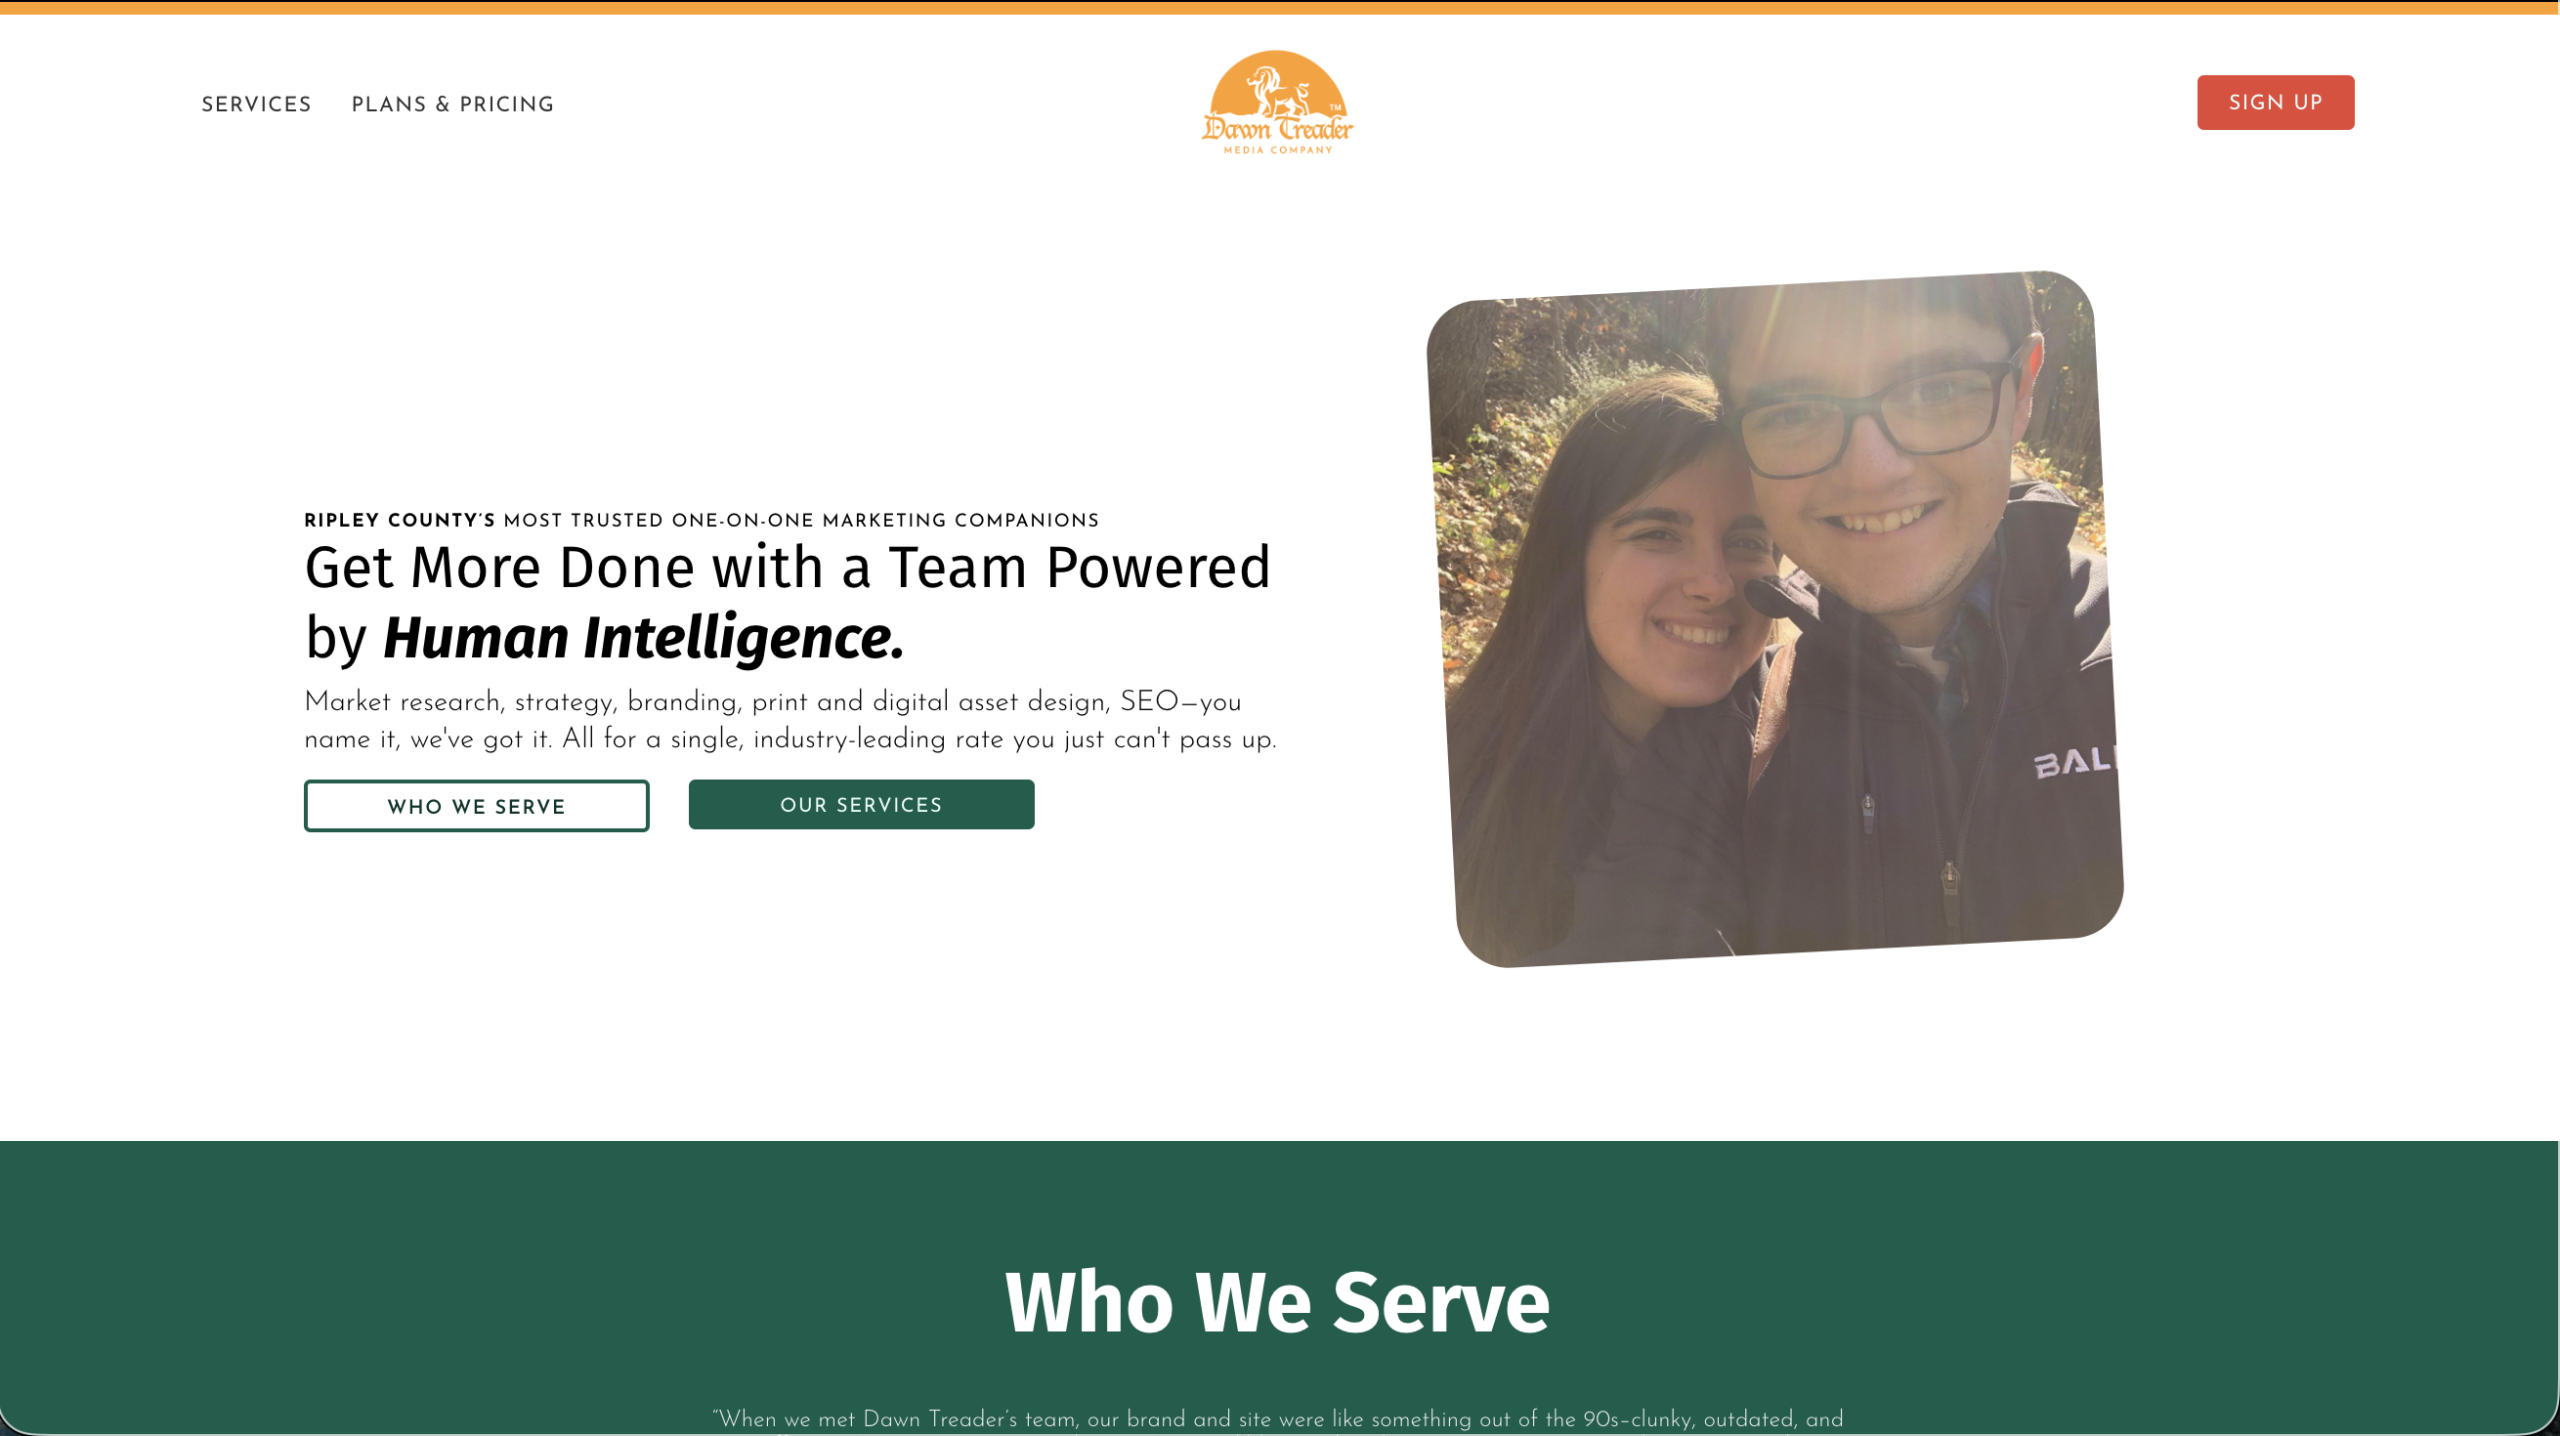This screenshot has height=1436, width=2560.
Task: Click the 'Ripley County's' bold tagline text
Action: 400,520
